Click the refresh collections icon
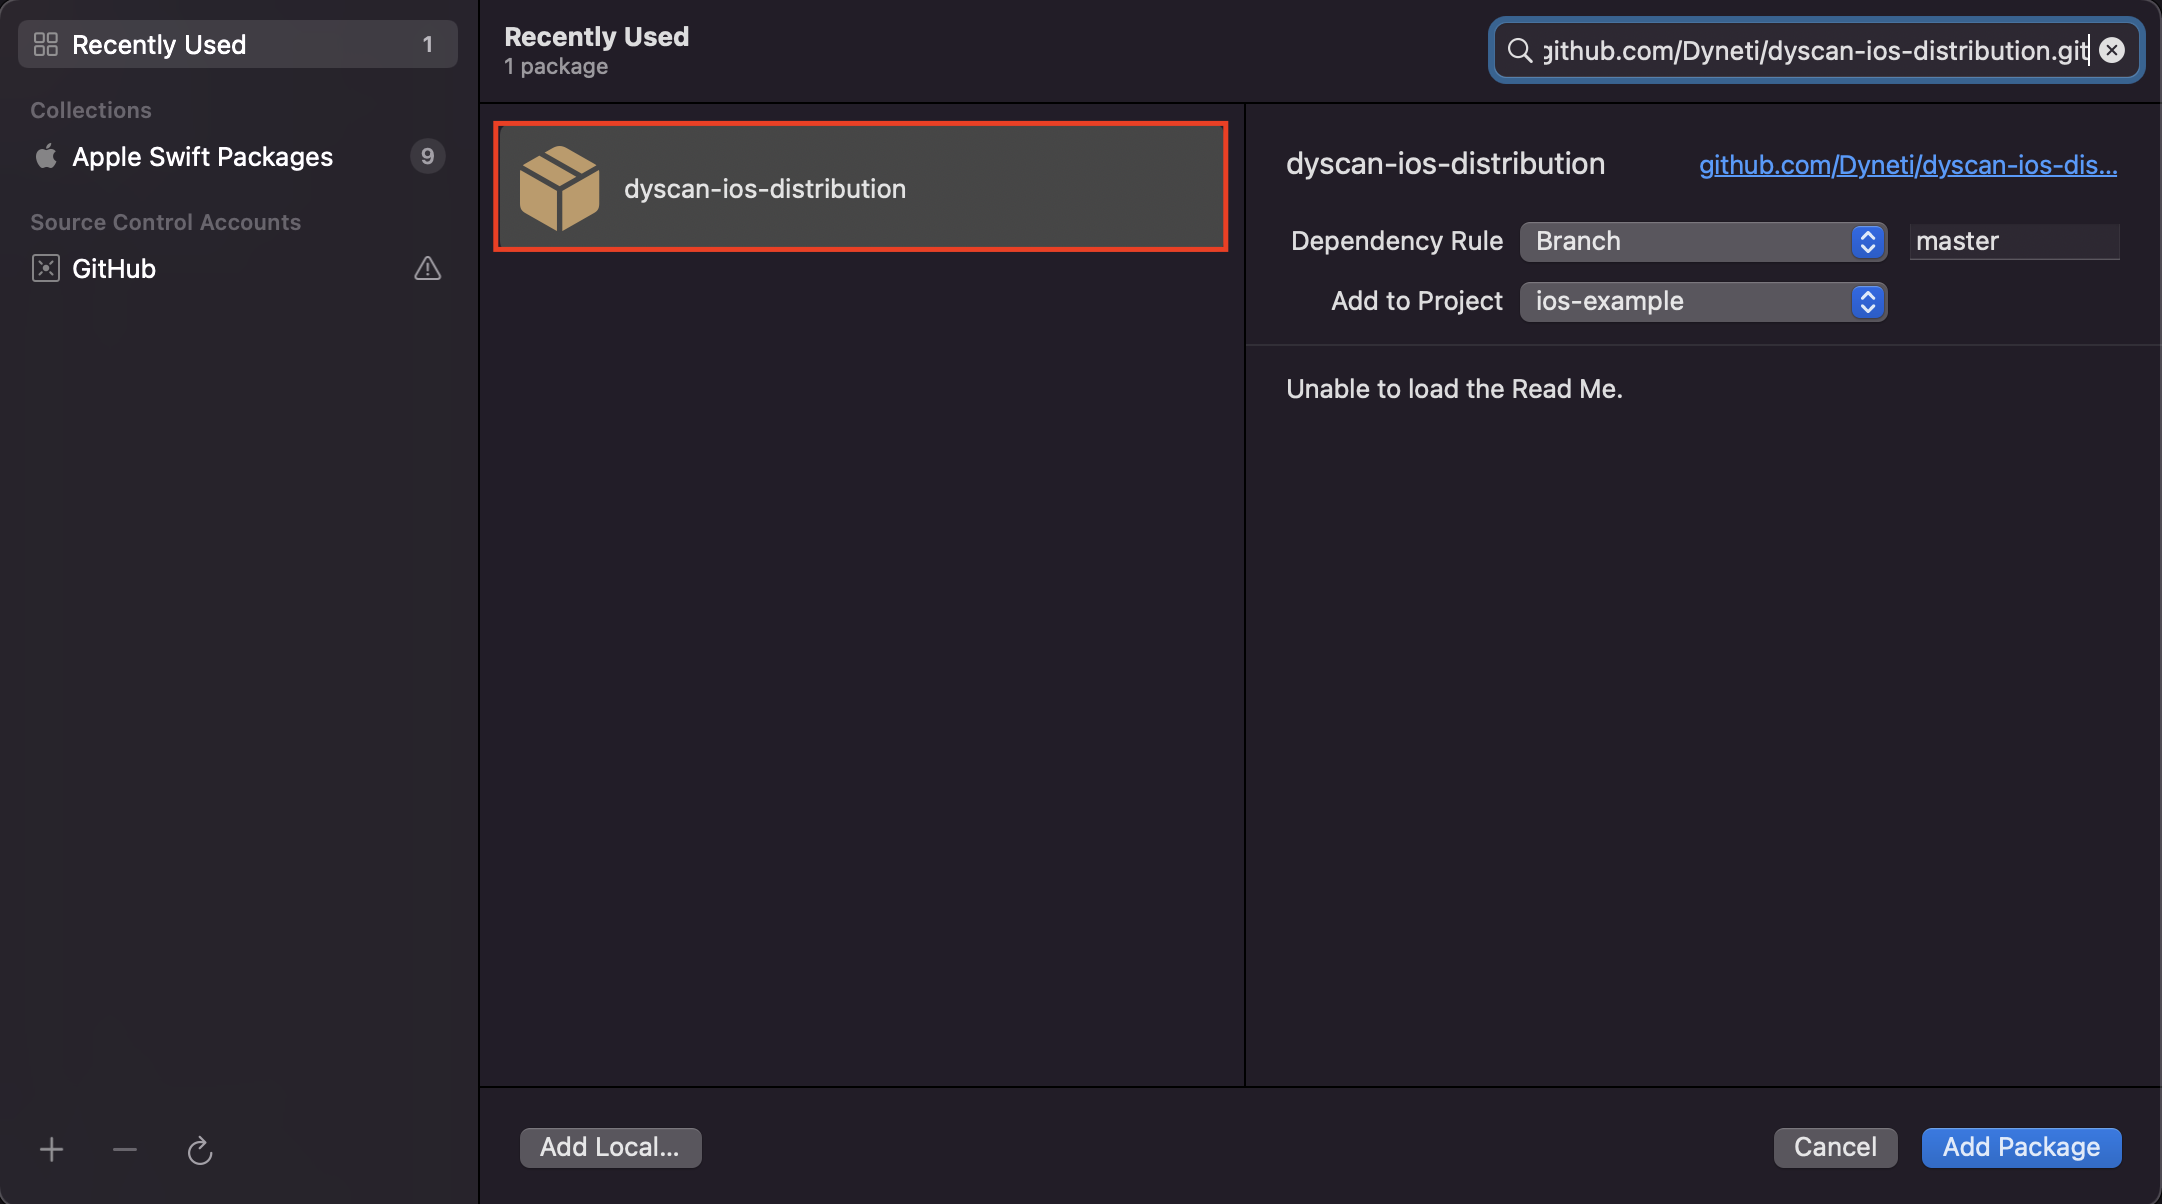 tap(200, 1151)
